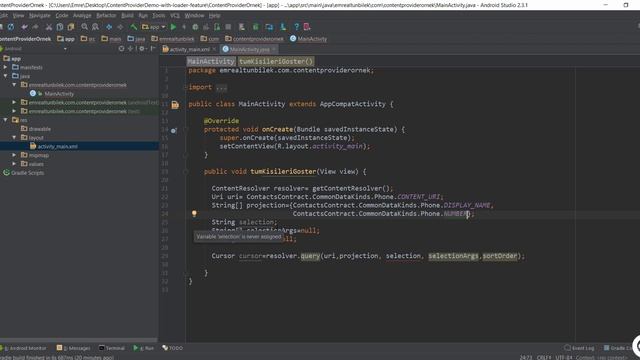The width and height of the screenshot is (640, 360).
Task: Click the Redo arrow icon
Action: [36, 27]
